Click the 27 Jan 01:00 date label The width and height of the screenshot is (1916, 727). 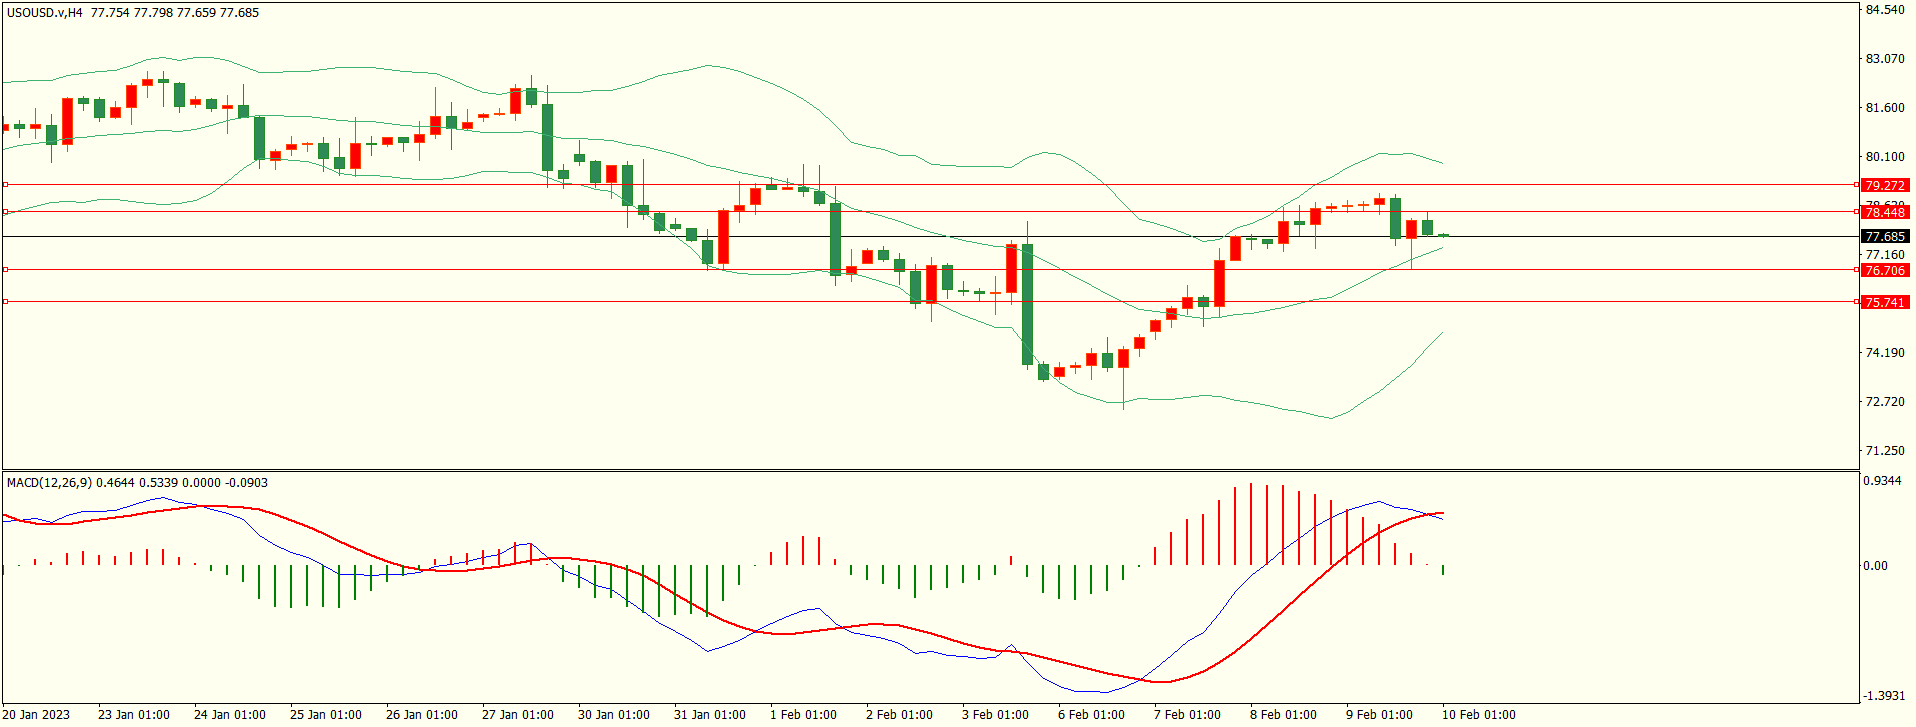pyautogui.click(x=518, y=715)
